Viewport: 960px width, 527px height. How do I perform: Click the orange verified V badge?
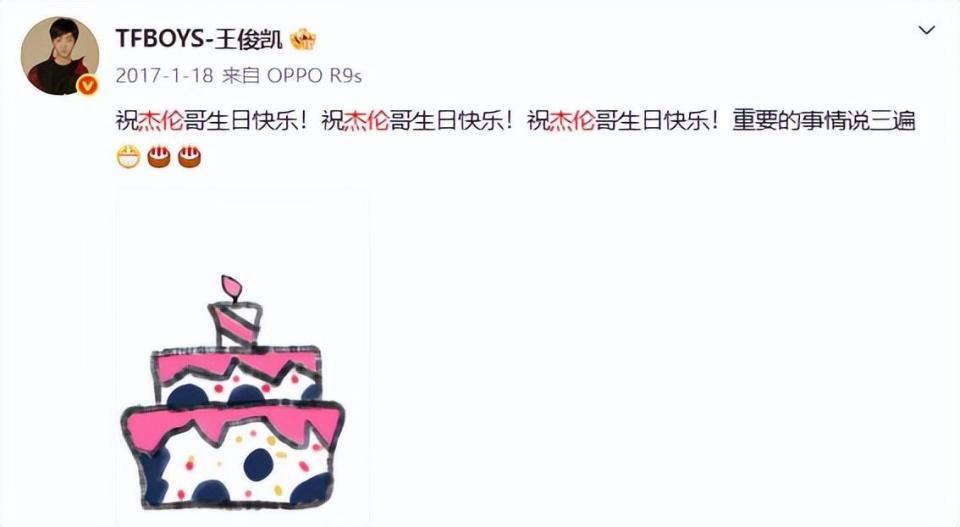pos(88,86)
